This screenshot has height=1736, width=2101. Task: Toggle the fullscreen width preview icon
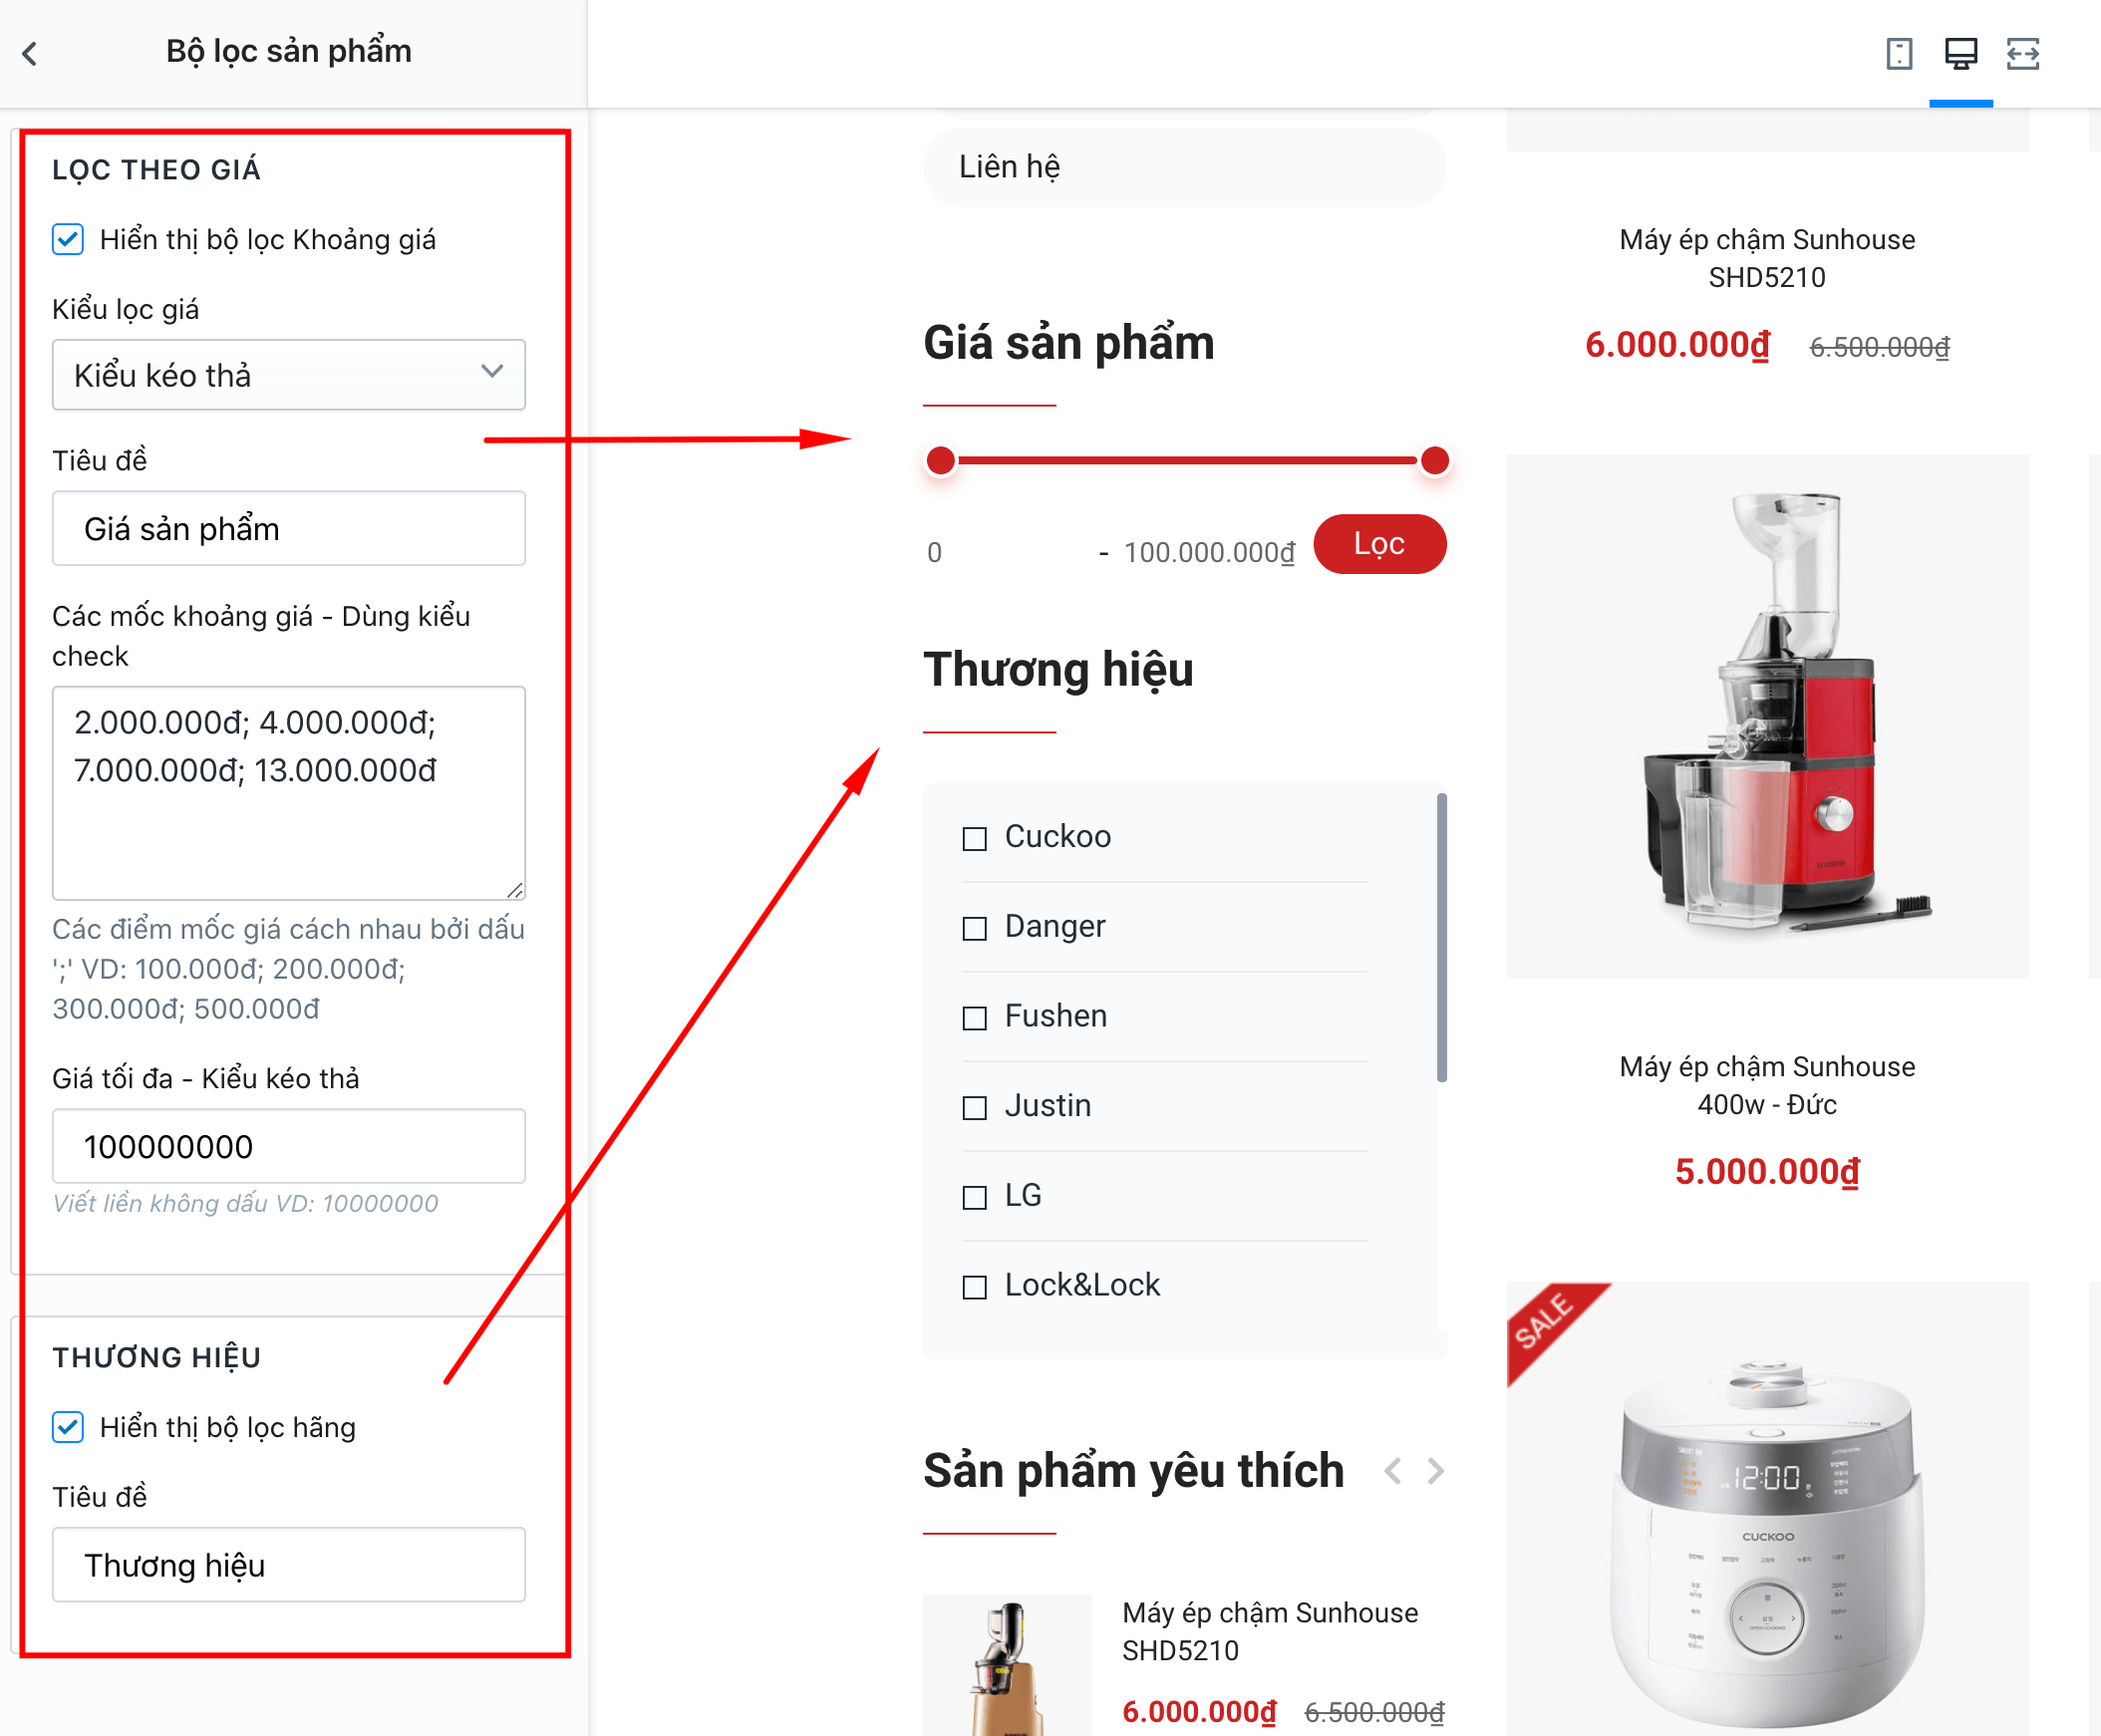(2023, 53)
